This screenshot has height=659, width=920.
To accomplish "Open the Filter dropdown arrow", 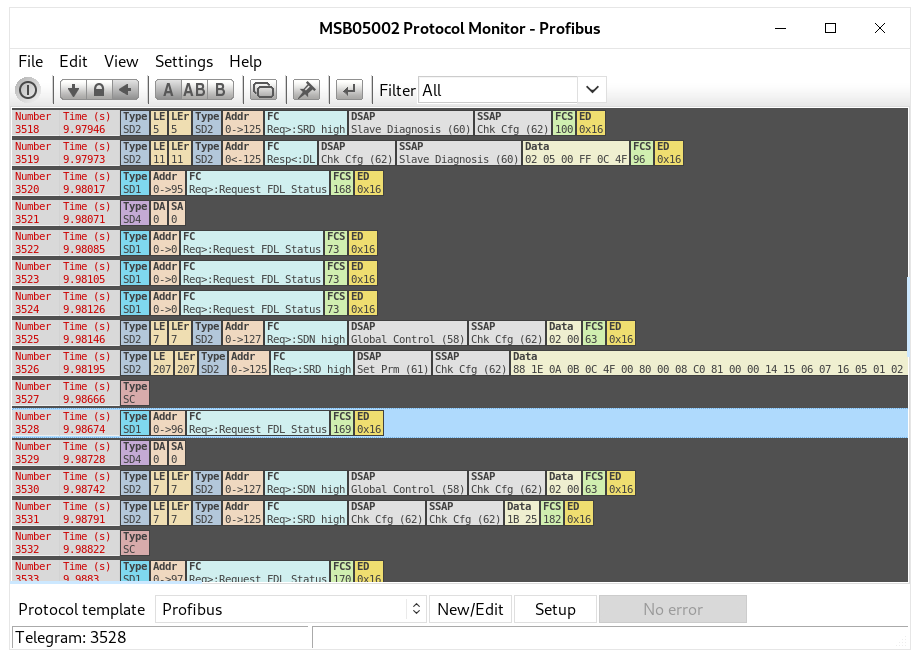I will tap(592, 90).
